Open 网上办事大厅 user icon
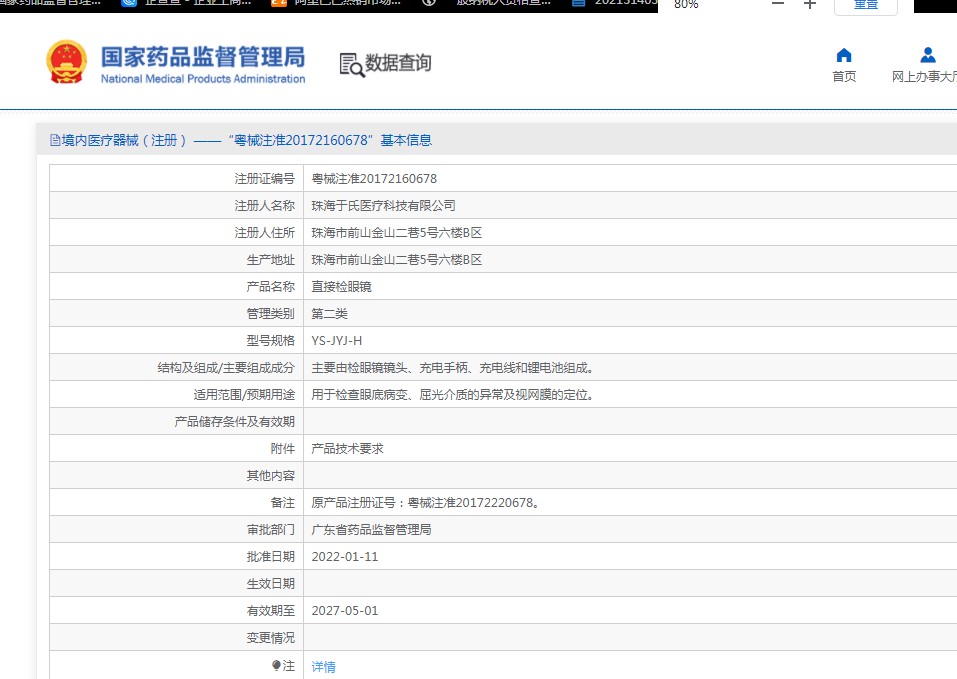 pos(928,55)
